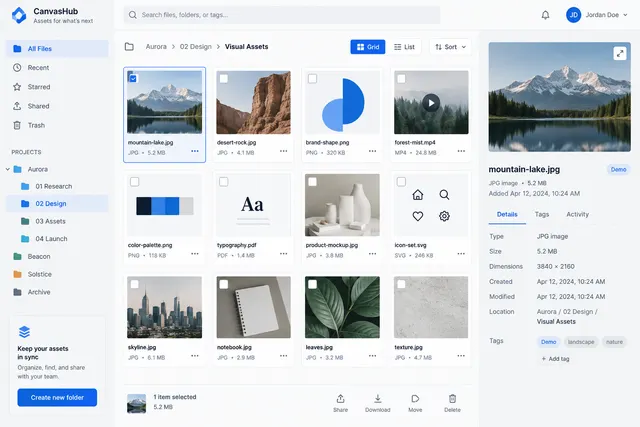640x427 pixels.
Task: Delete the selected item
Action: (x=452, y=403)
